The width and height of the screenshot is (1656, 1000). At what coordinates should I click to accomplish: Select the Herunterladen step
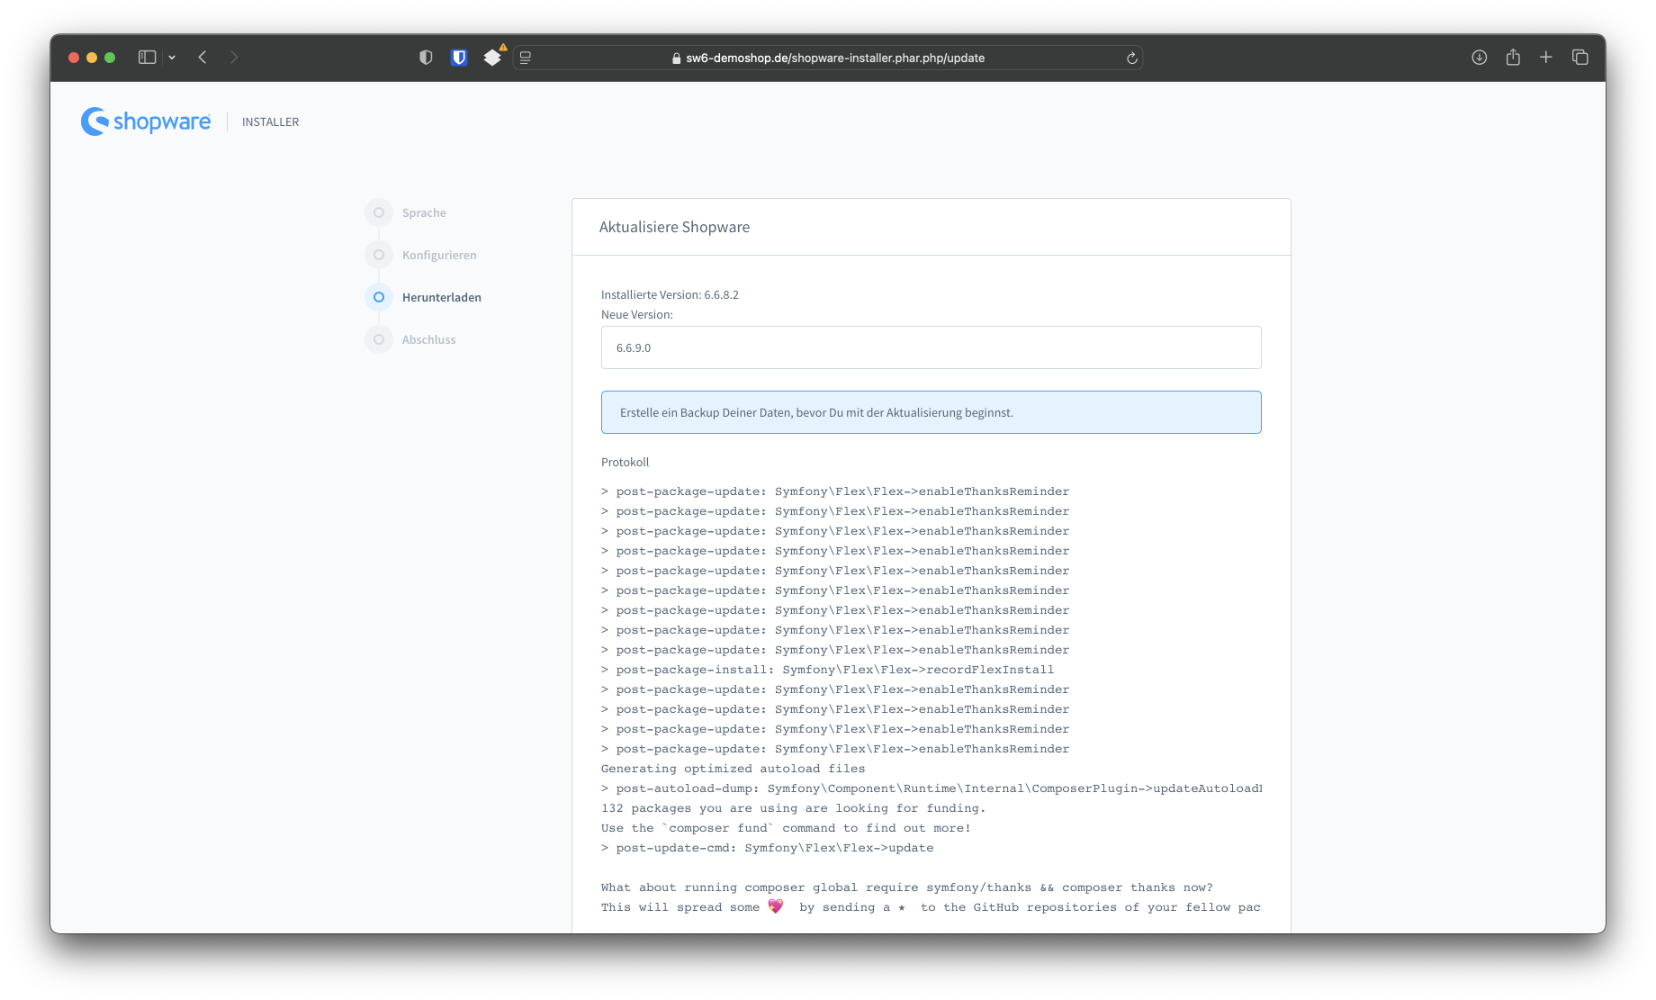click(441, 297)
